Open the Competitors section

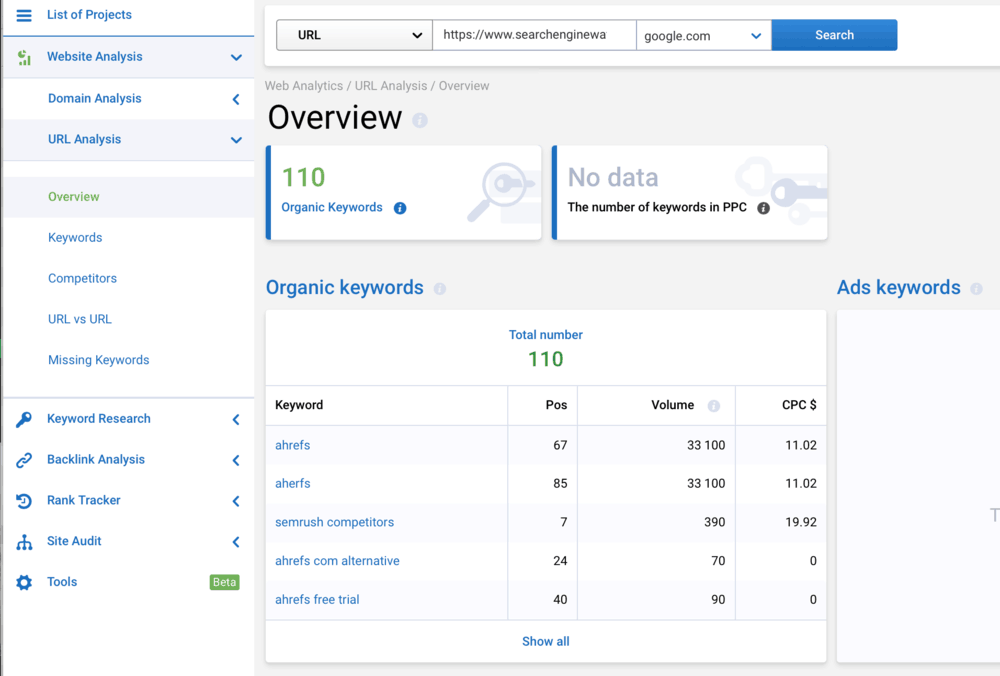[x=82, y=278]
